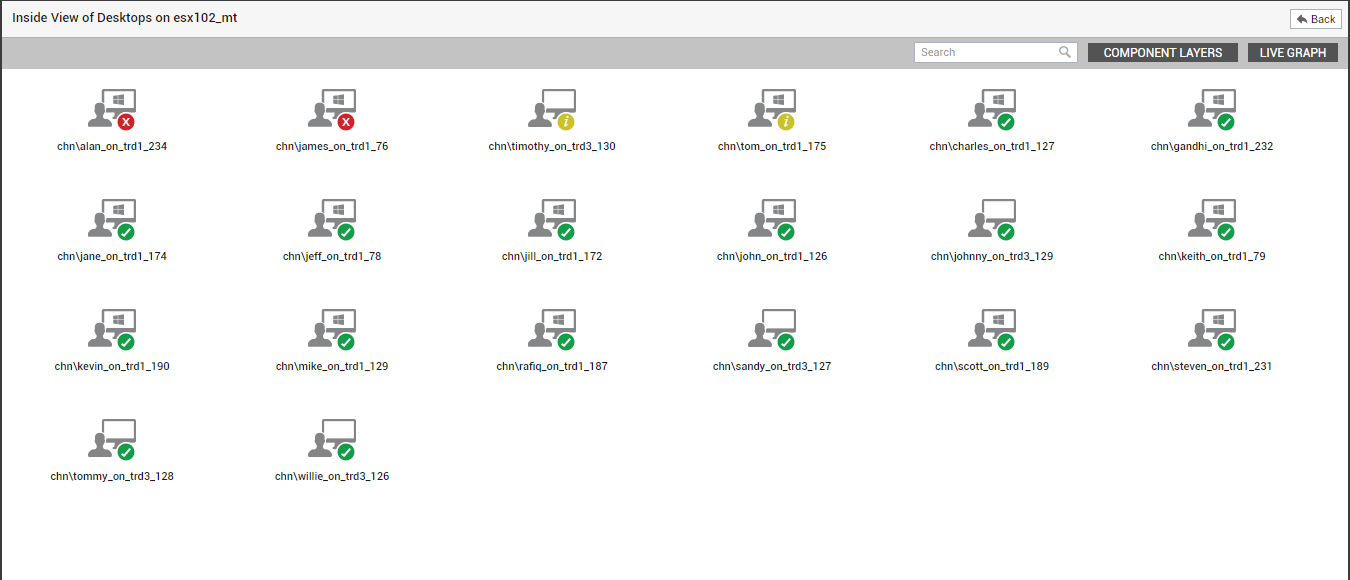This screenshot has width=1350, height=580.
Task: Click the label chn\tom_on_trd1_175
Action: (772, 146)
